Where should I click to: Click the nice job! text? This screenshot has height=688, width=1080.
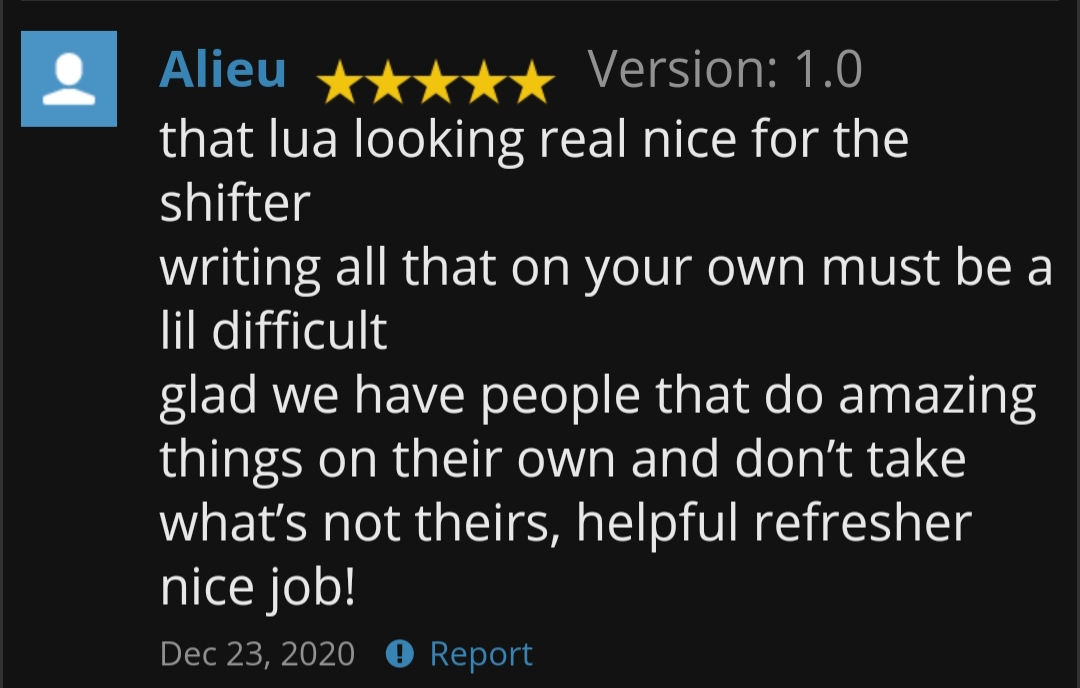(258, 587)
